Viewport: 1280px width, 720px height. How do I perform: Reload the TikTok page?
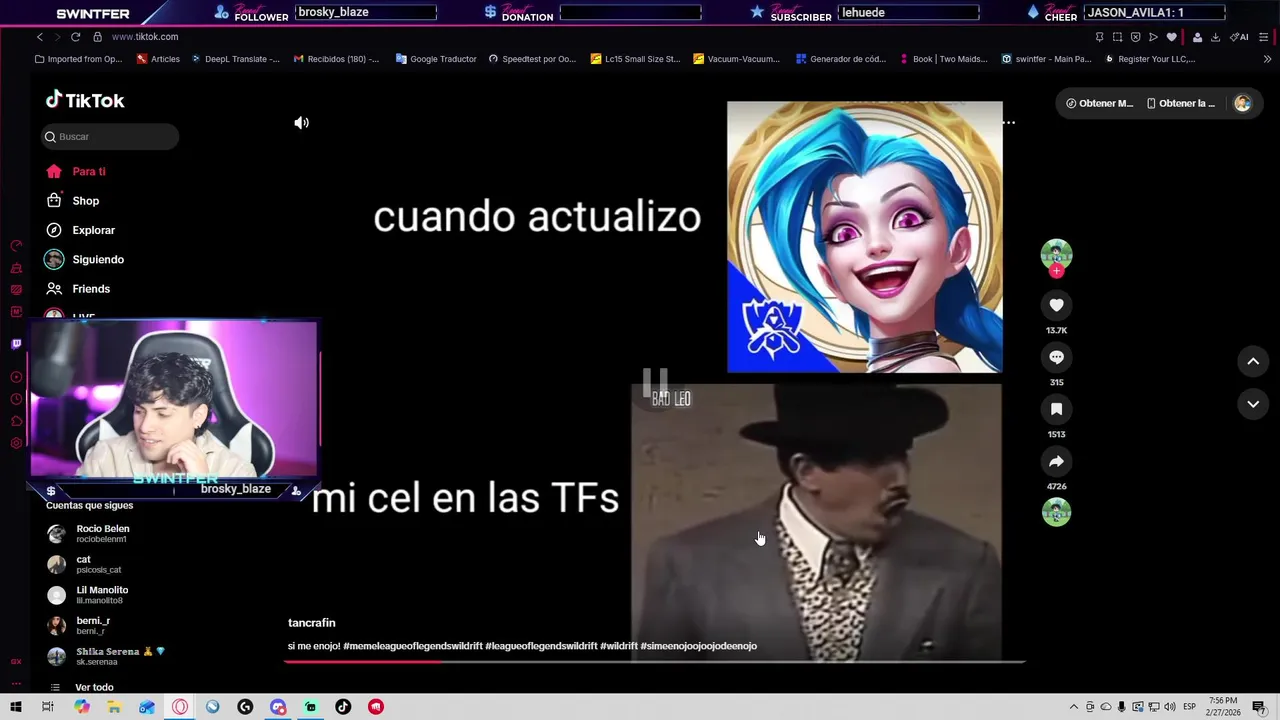pos(75,37)
